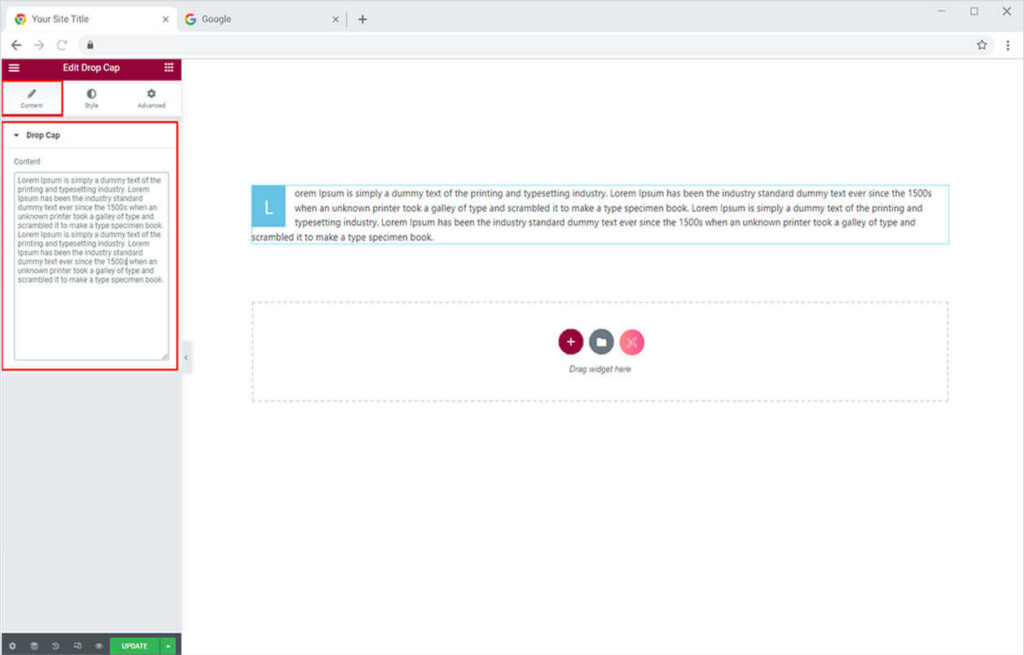The width and height of the screenshot is (1024, 655).
Task: Hide the editor panel with collapse handle
Action: tap(186, 357)
